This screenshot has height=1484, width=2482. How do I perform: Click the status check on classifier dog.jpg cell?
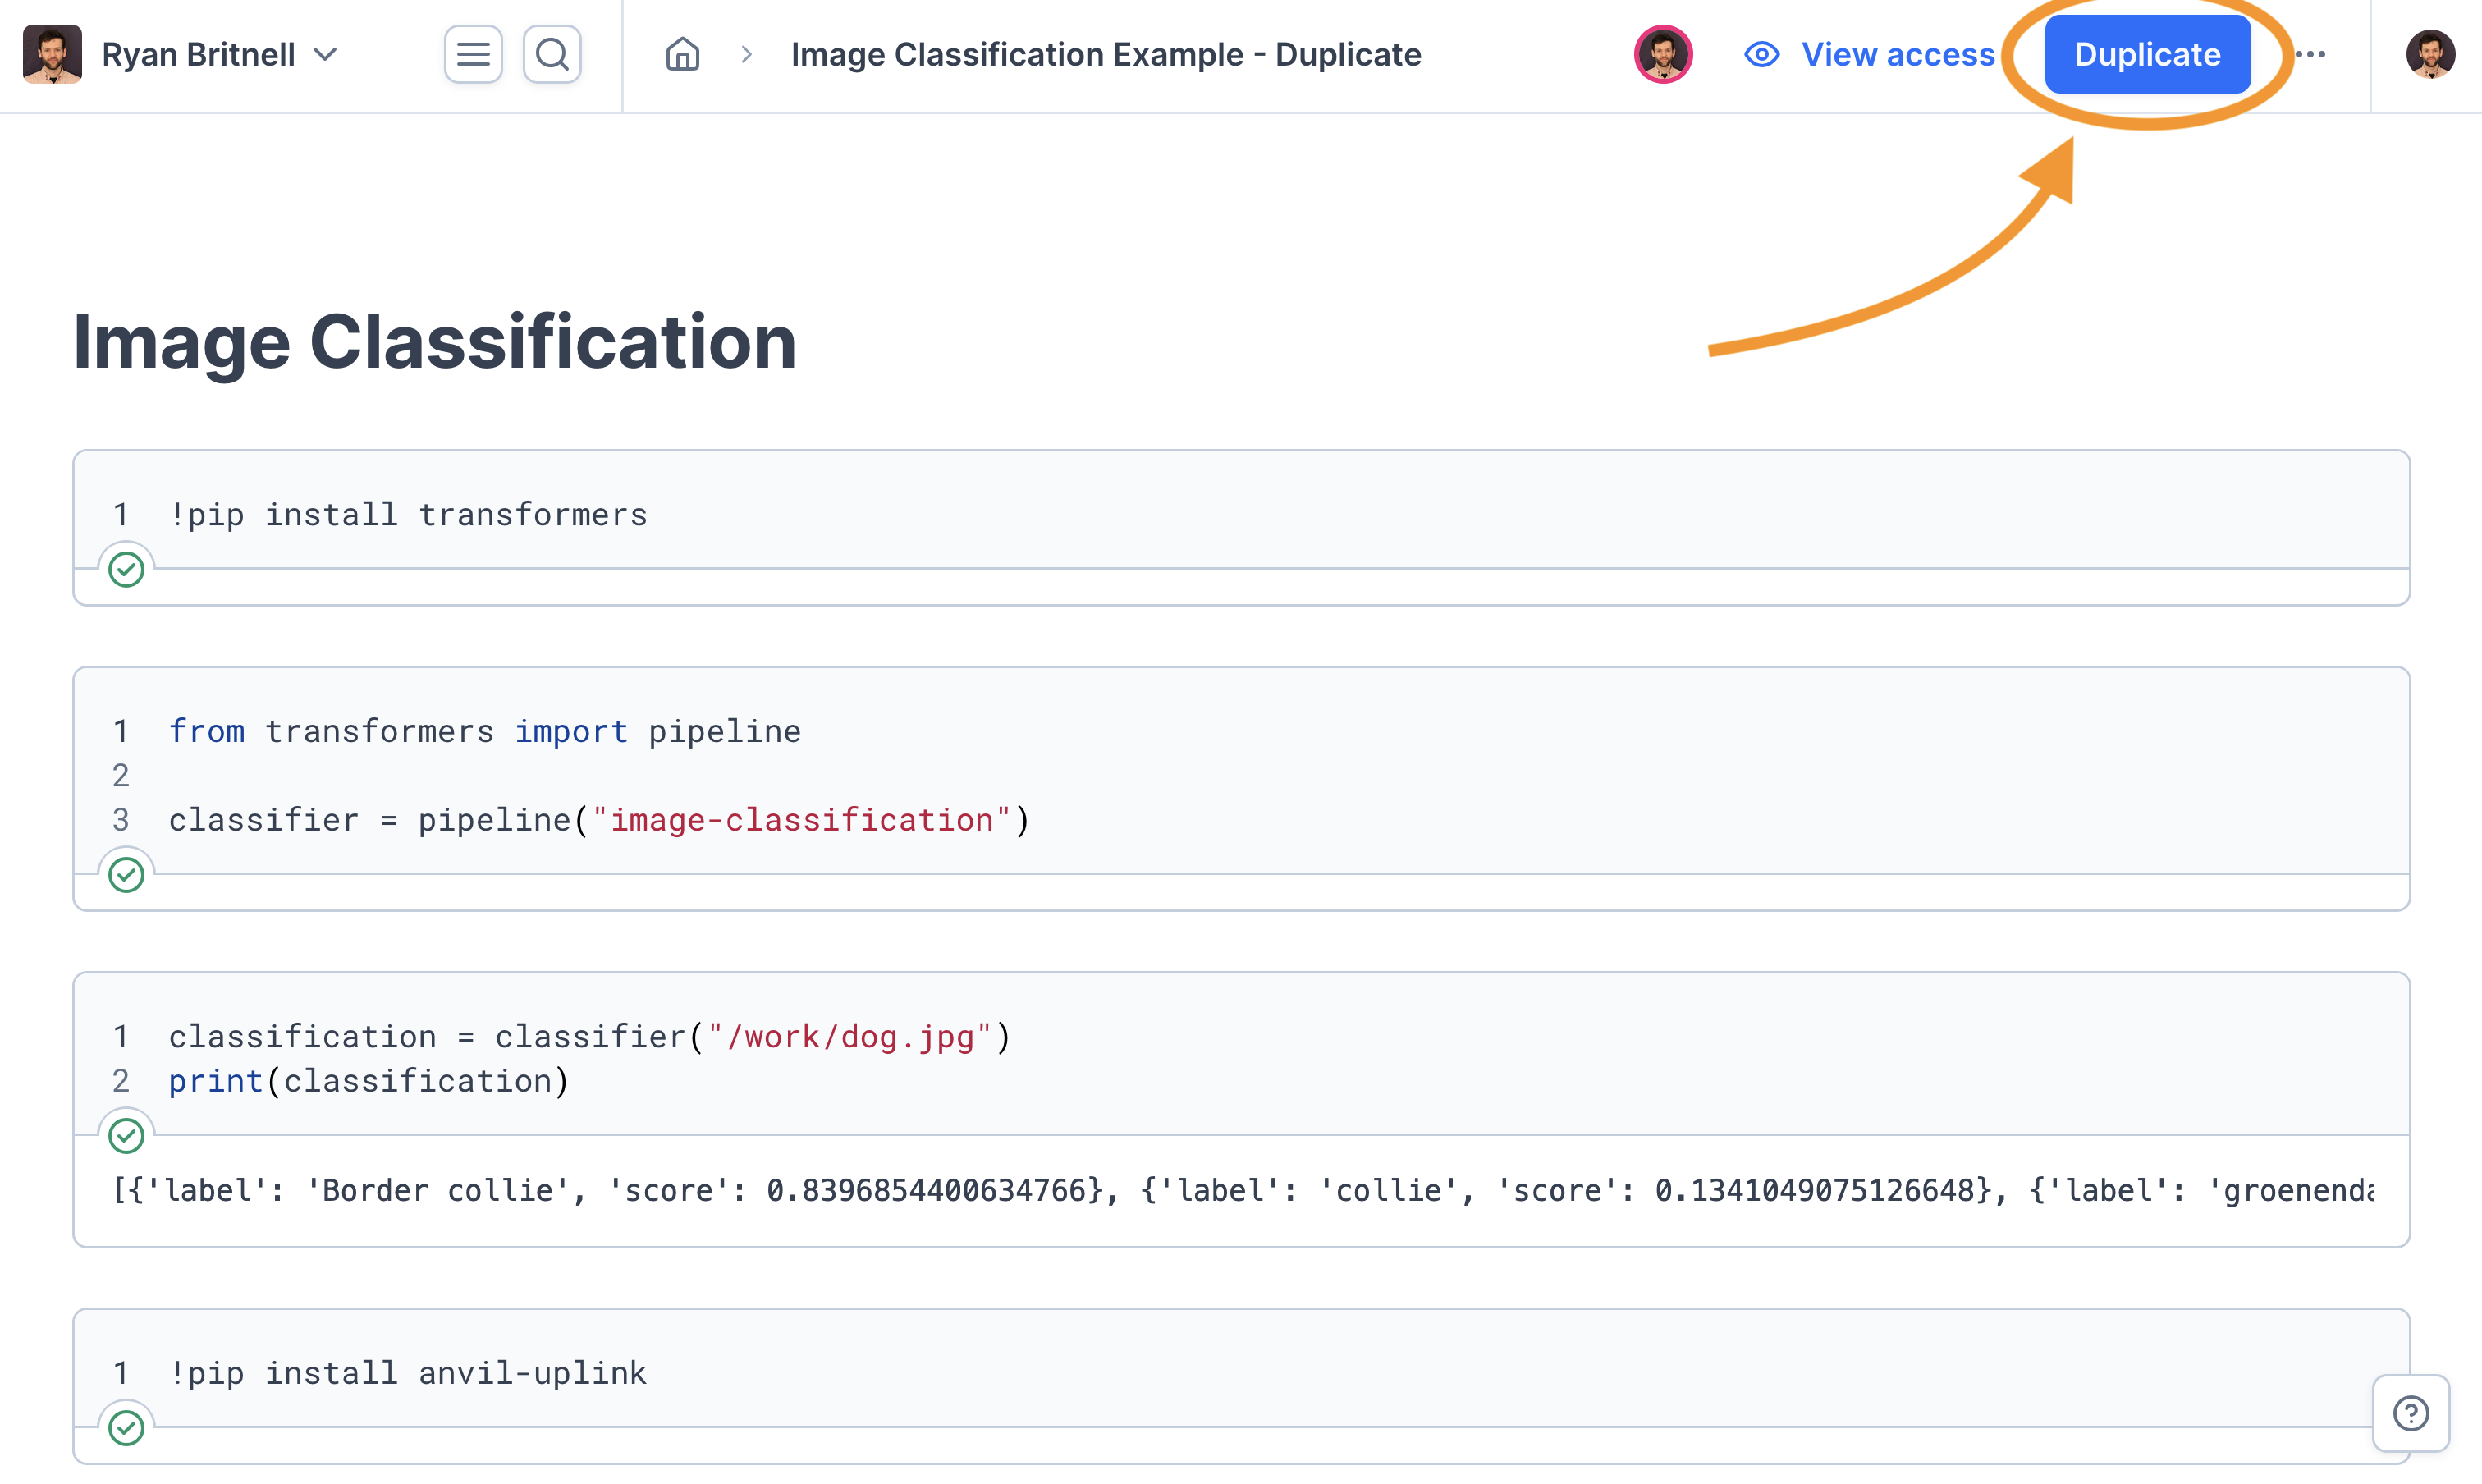[x=126, y=1136]
